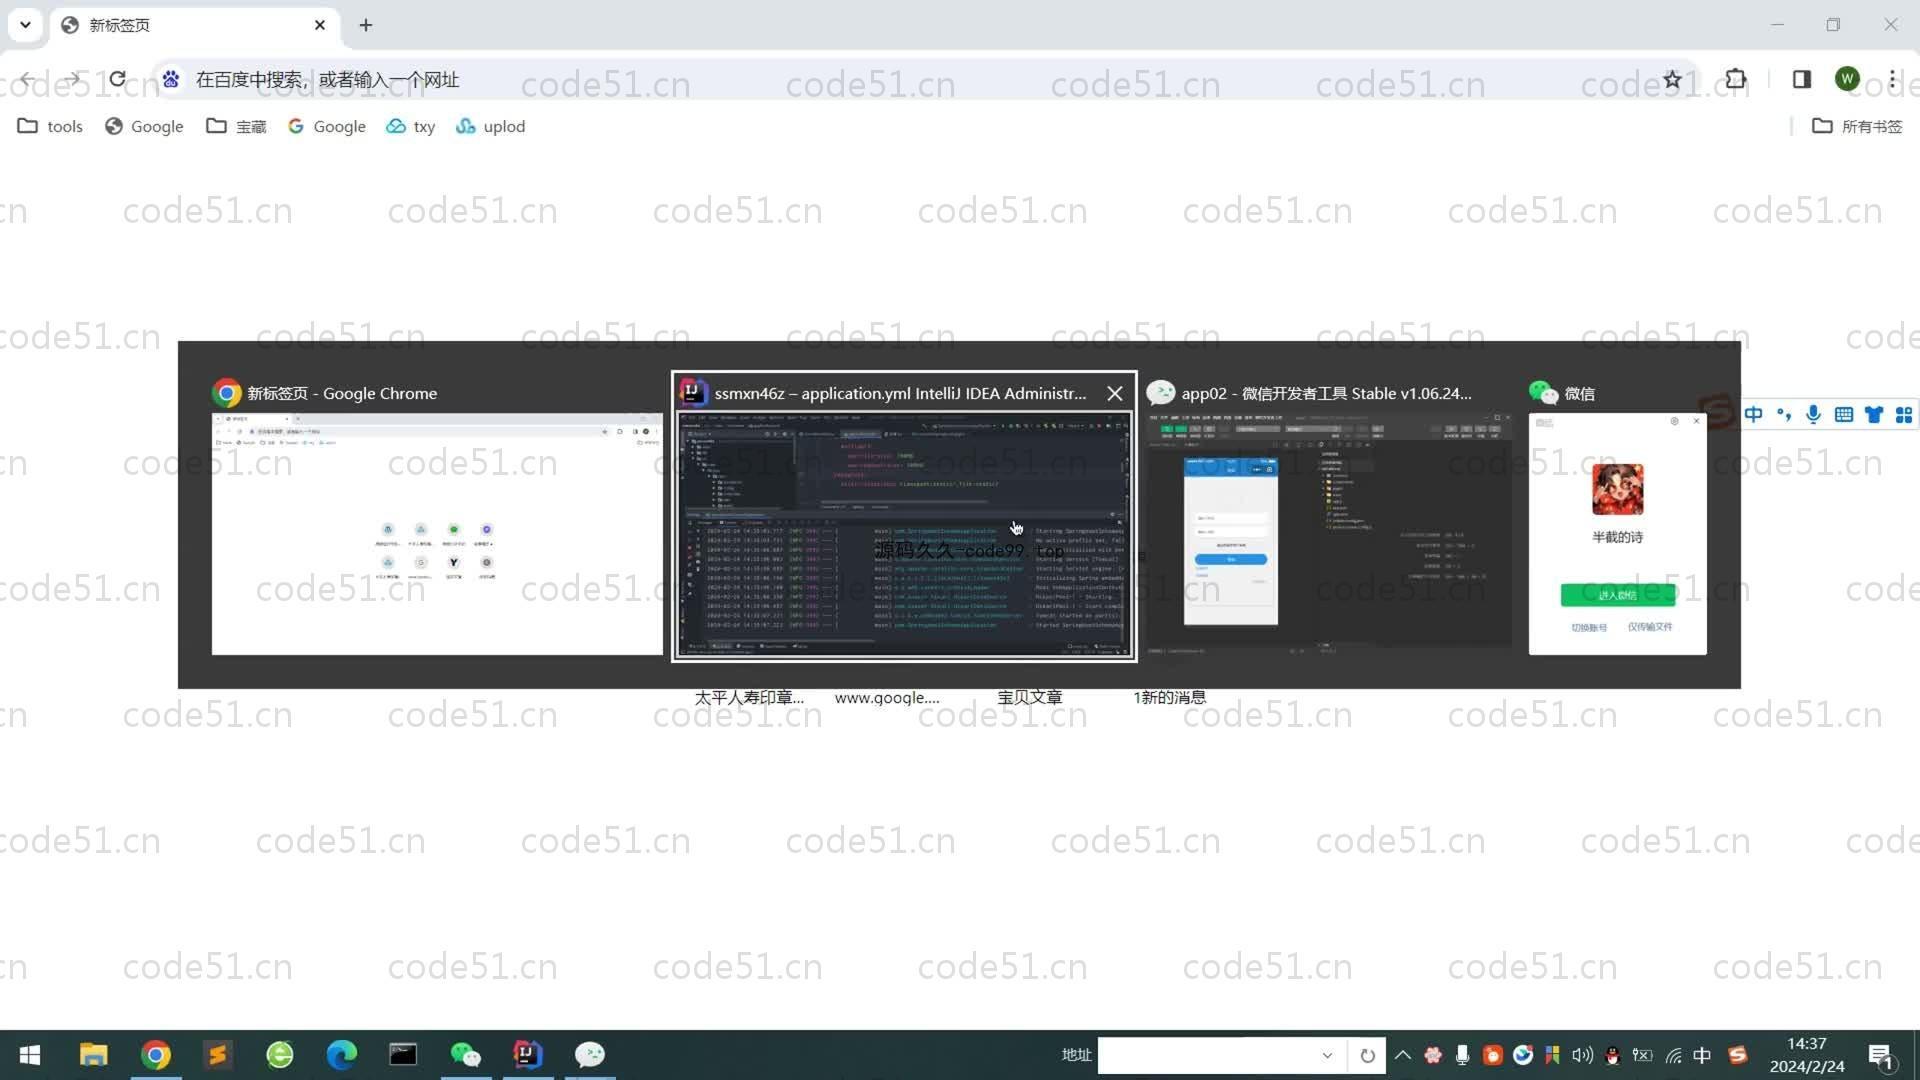
Task: Click the Chrome back navigation arrow
Action: click(27, 79)
